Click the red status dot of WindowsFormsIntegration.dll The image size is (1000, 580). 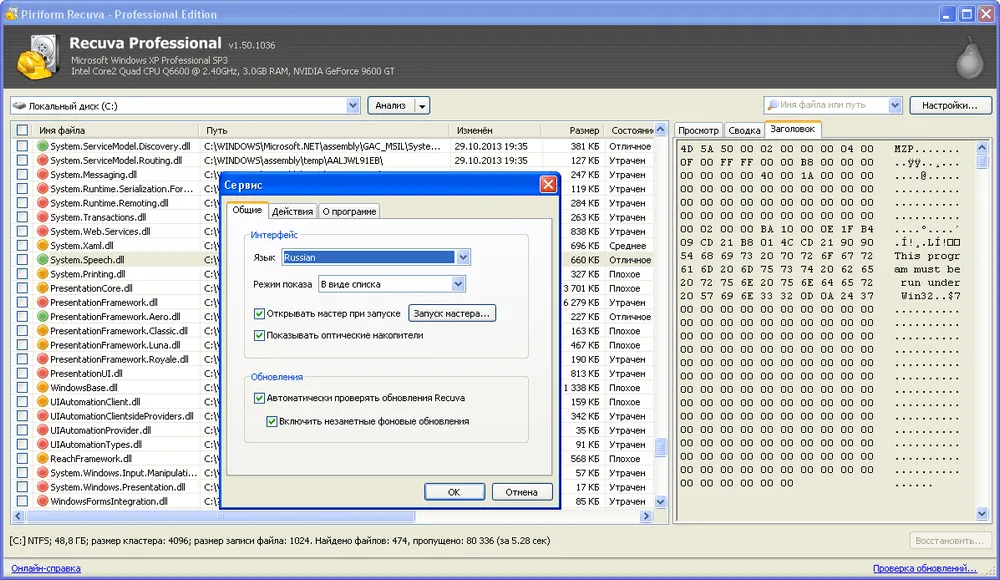coord(43,501)
